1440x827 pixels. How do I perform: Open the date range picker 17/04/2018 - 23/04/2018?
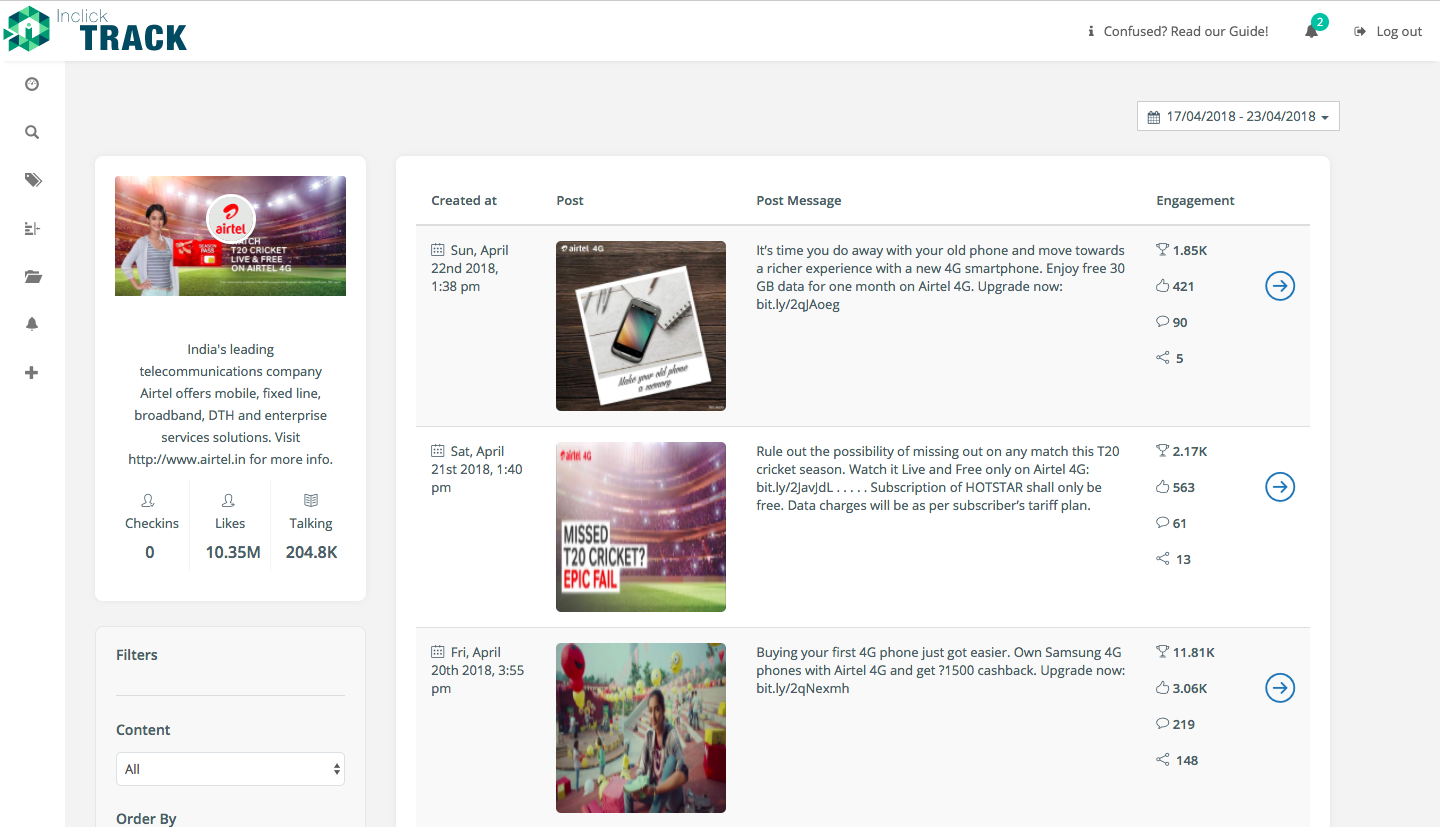1238,116
